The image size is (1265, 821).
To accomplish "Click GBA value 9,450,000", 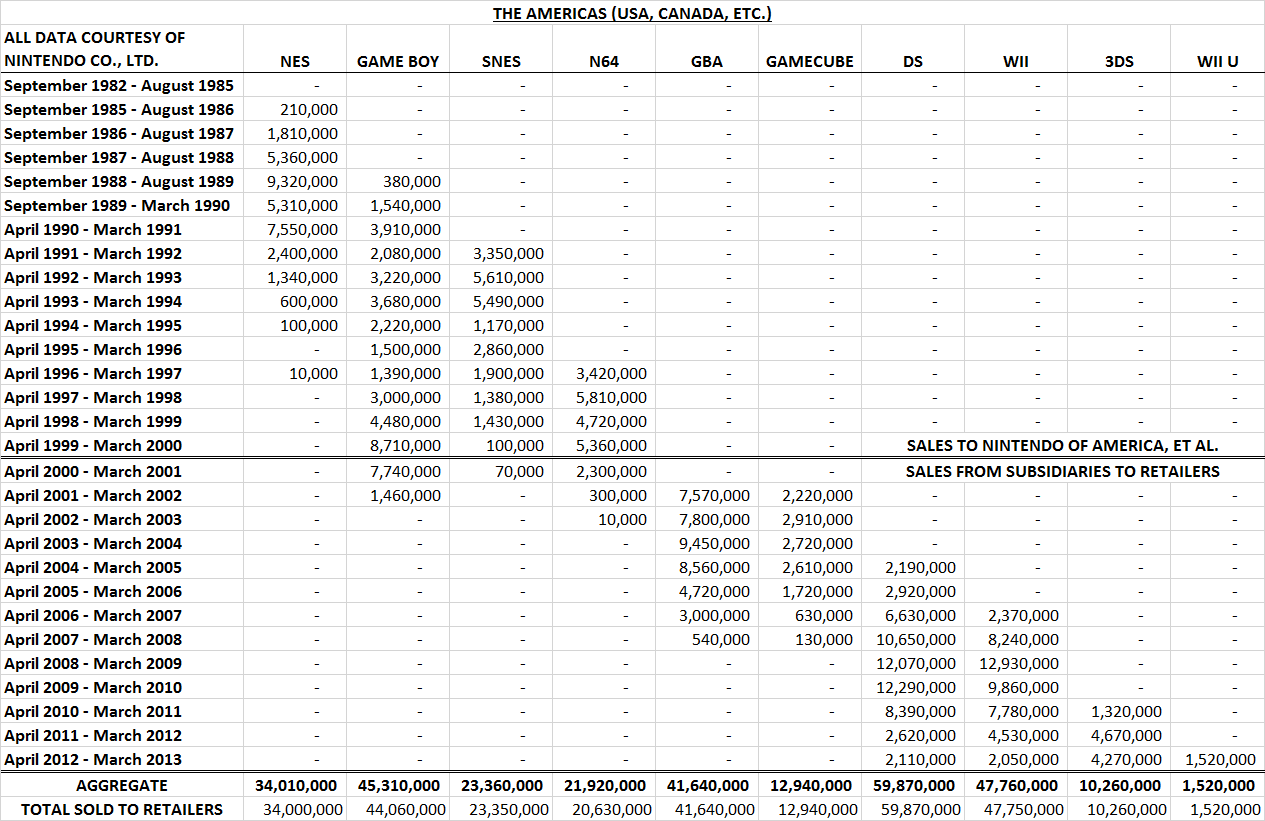I will coord(715,543).
